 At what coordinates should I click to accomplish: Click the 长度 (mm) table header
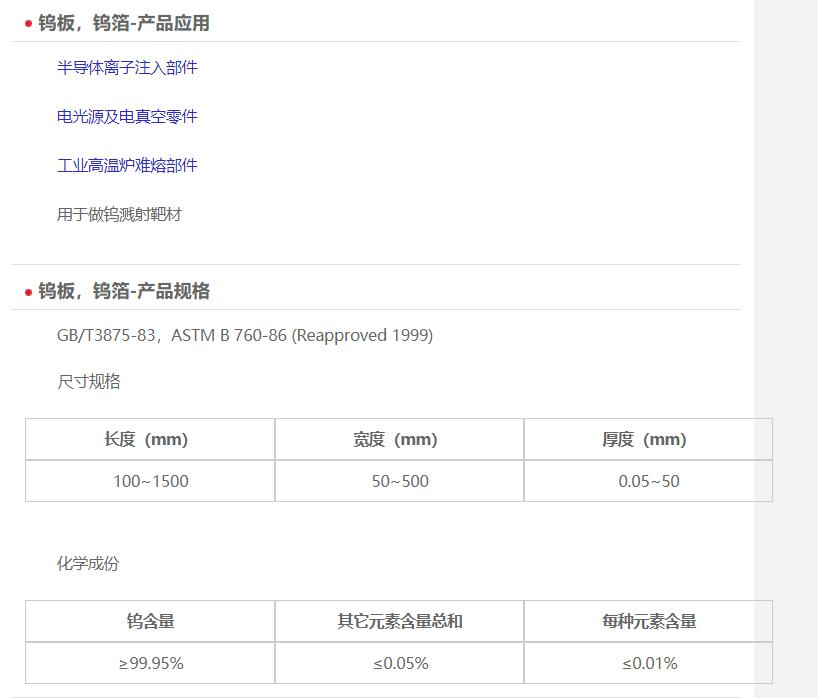[x=150, y=439]
